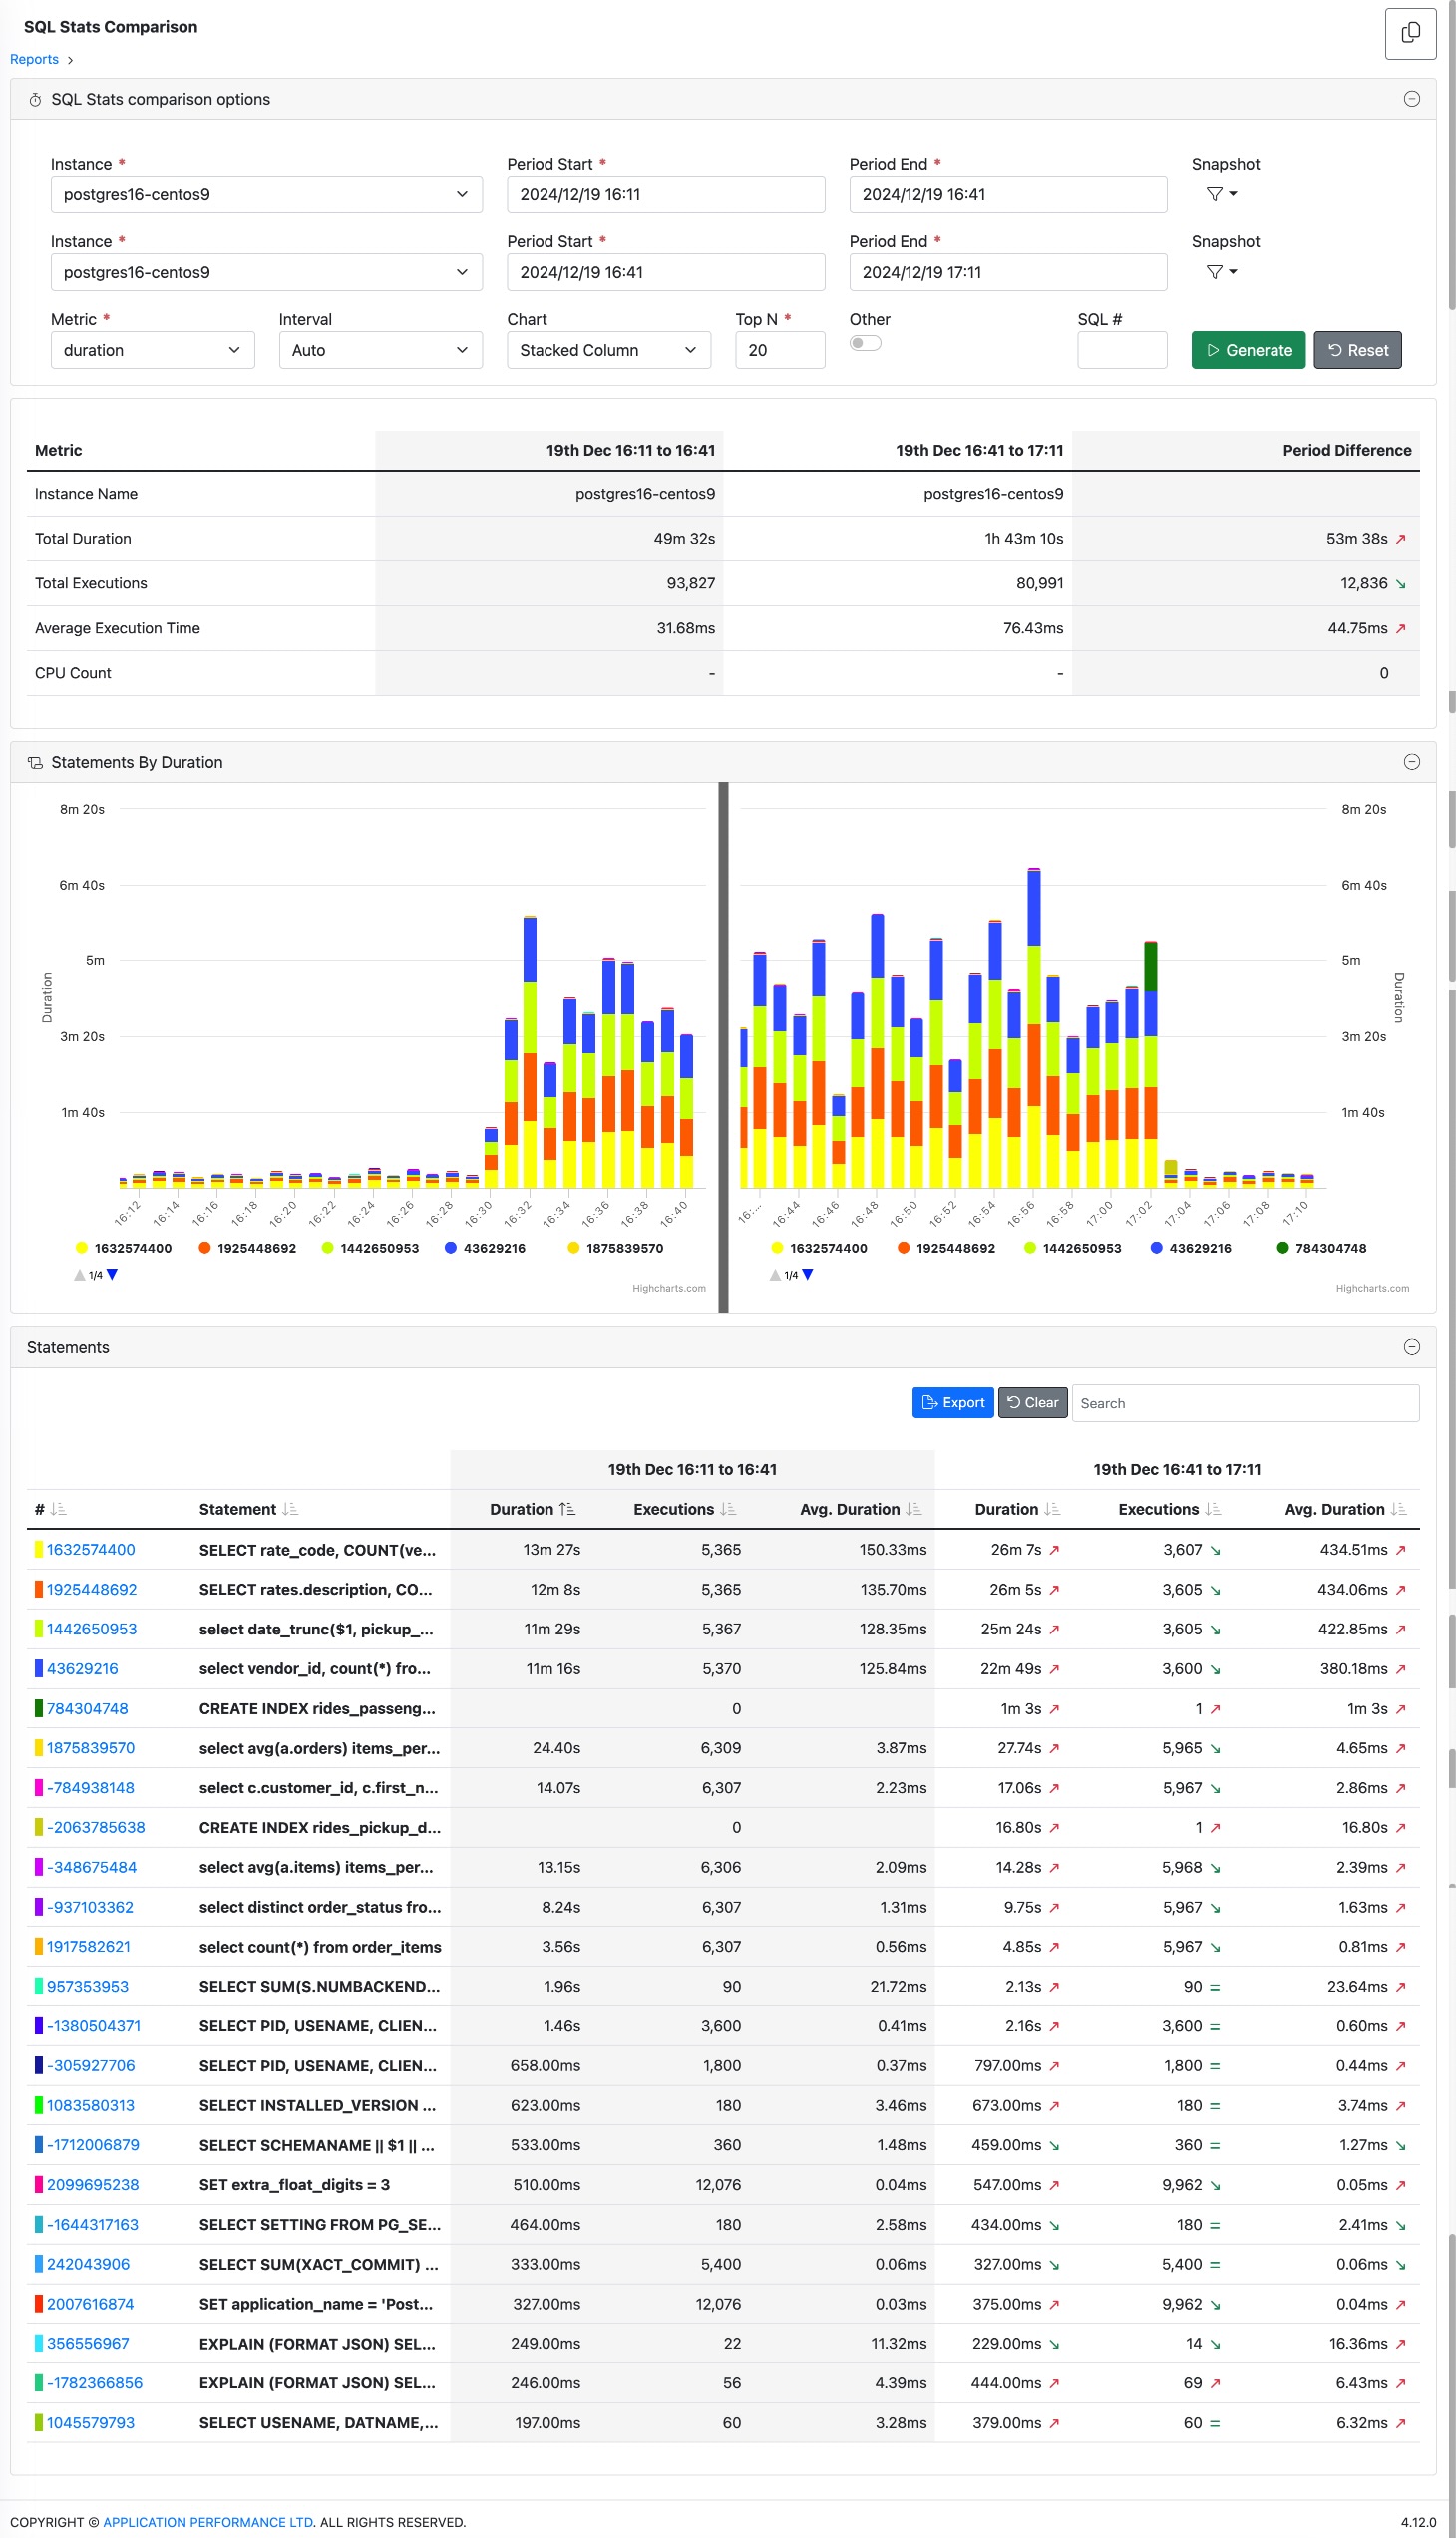The width and height of the screenshot is (1456, 2538).
Task: Go to previous legend page in right chart
Action: 775,1275
